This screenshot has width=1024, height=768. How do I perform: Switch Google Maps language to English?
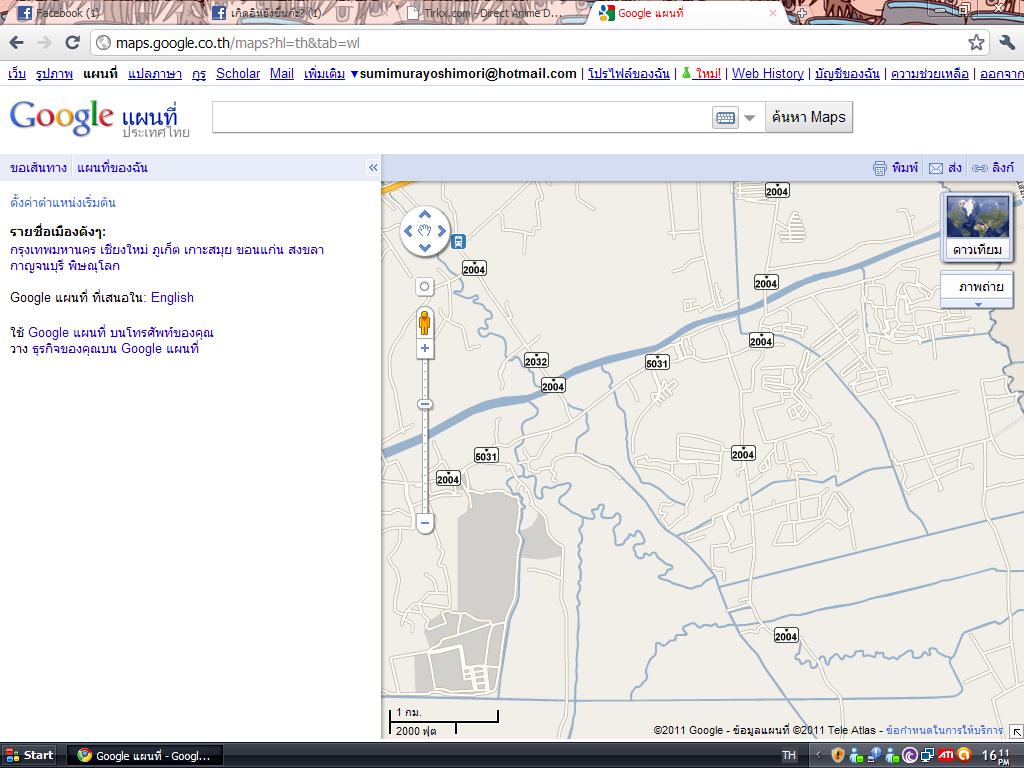[x=172, y=298]
